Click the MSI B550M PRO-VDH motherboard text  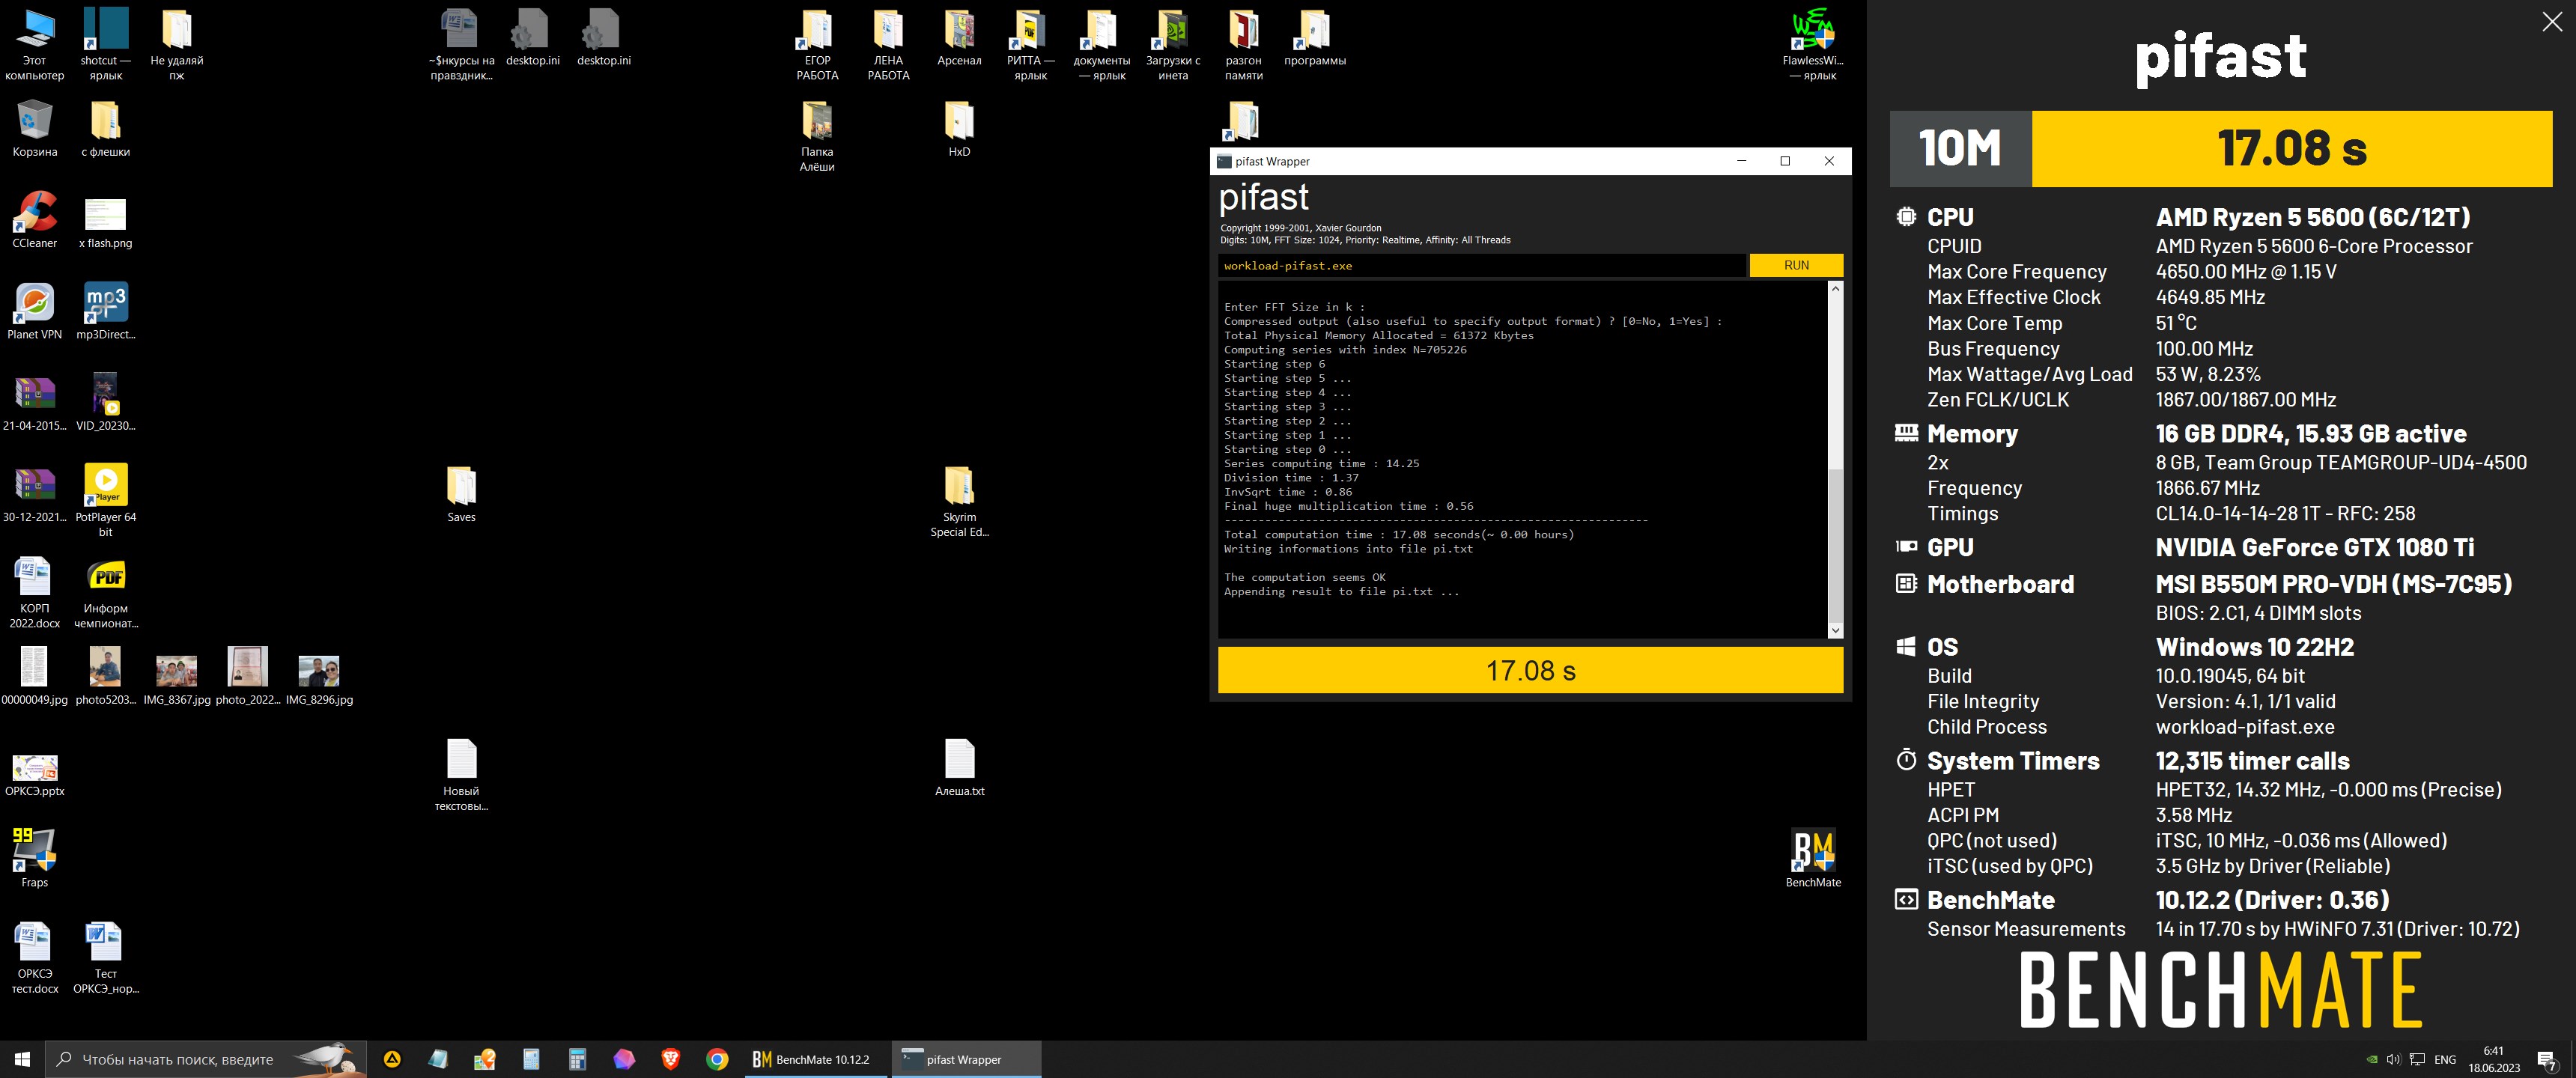[x=2334, y=584]
